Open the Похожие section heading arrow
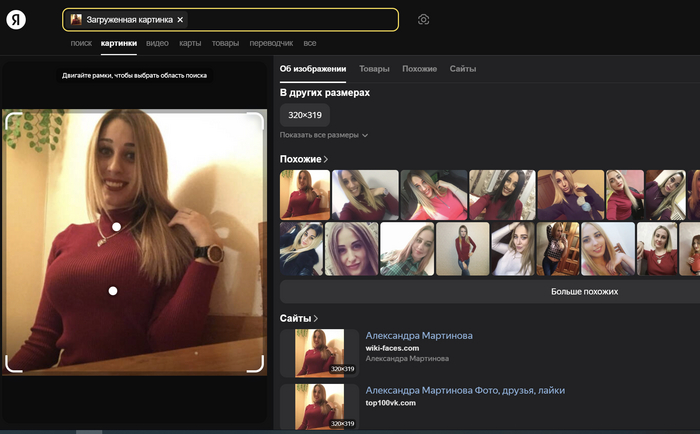700x434 pixels. click(326, 159)
